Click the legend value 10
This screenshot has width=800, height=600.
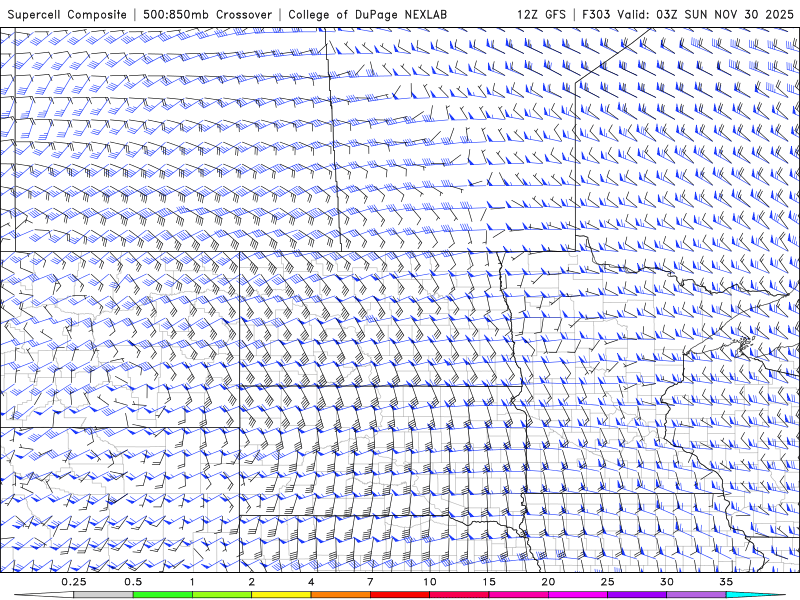(x=430, y=582)
